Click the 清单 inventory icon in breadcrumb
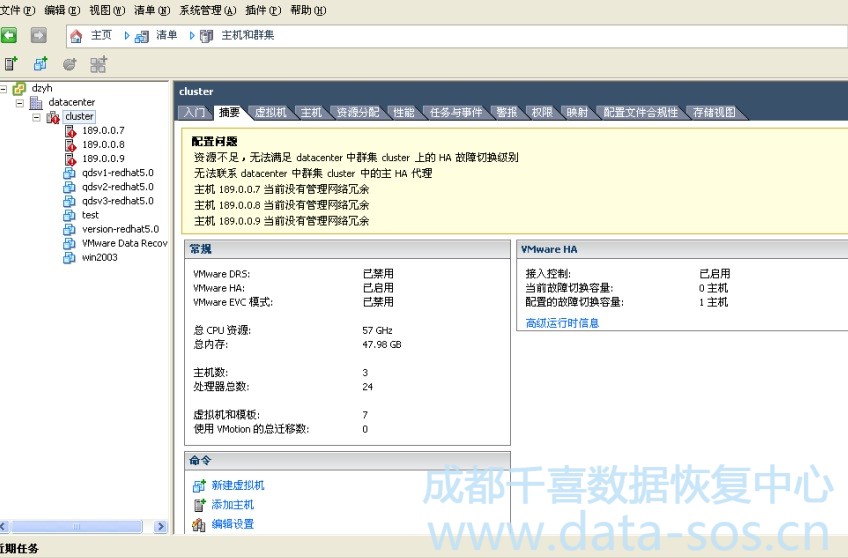This screenshot has height=558, width=848. [x=142, y=36]
